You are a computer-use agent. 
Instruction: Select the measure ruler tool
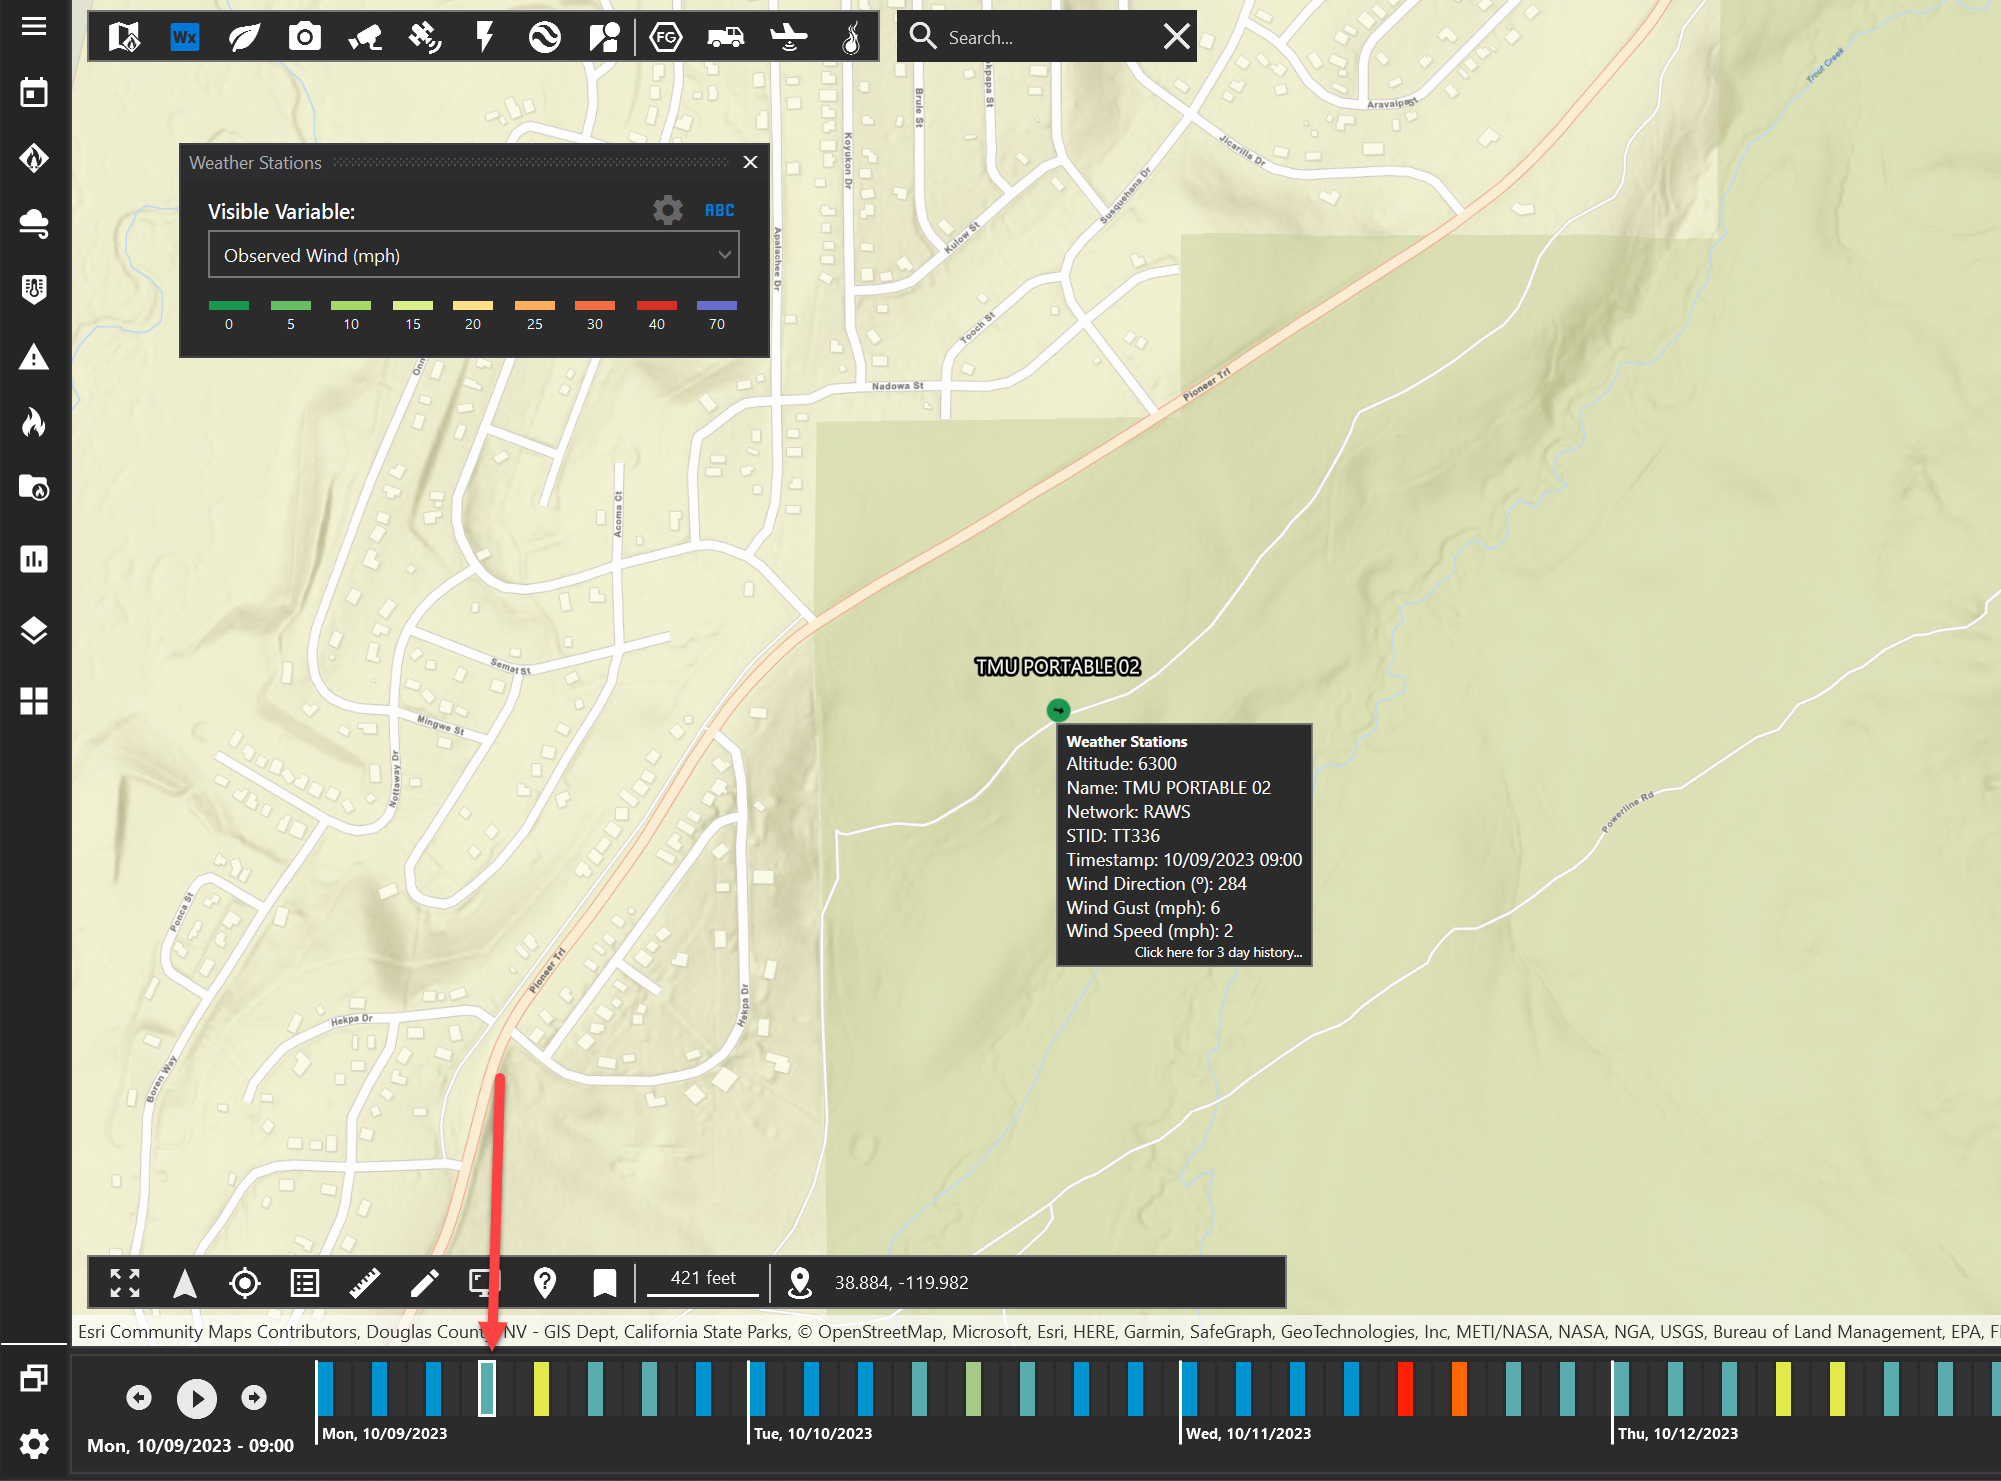click(x=365, y=1283)
